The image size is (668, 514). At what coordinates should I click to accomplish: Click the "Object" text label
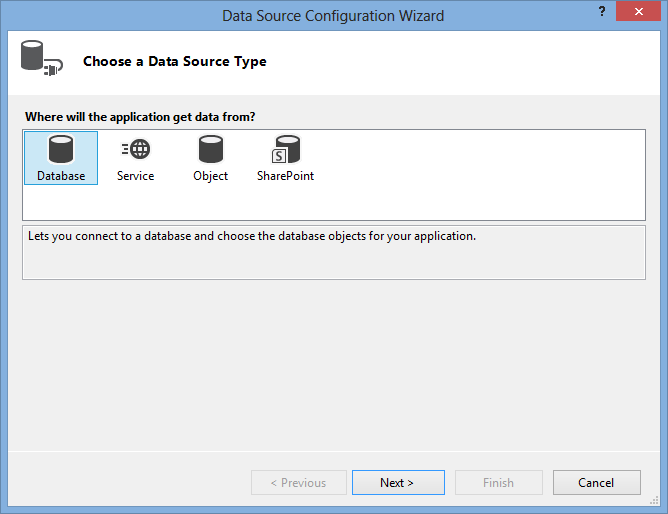(210, 176)
